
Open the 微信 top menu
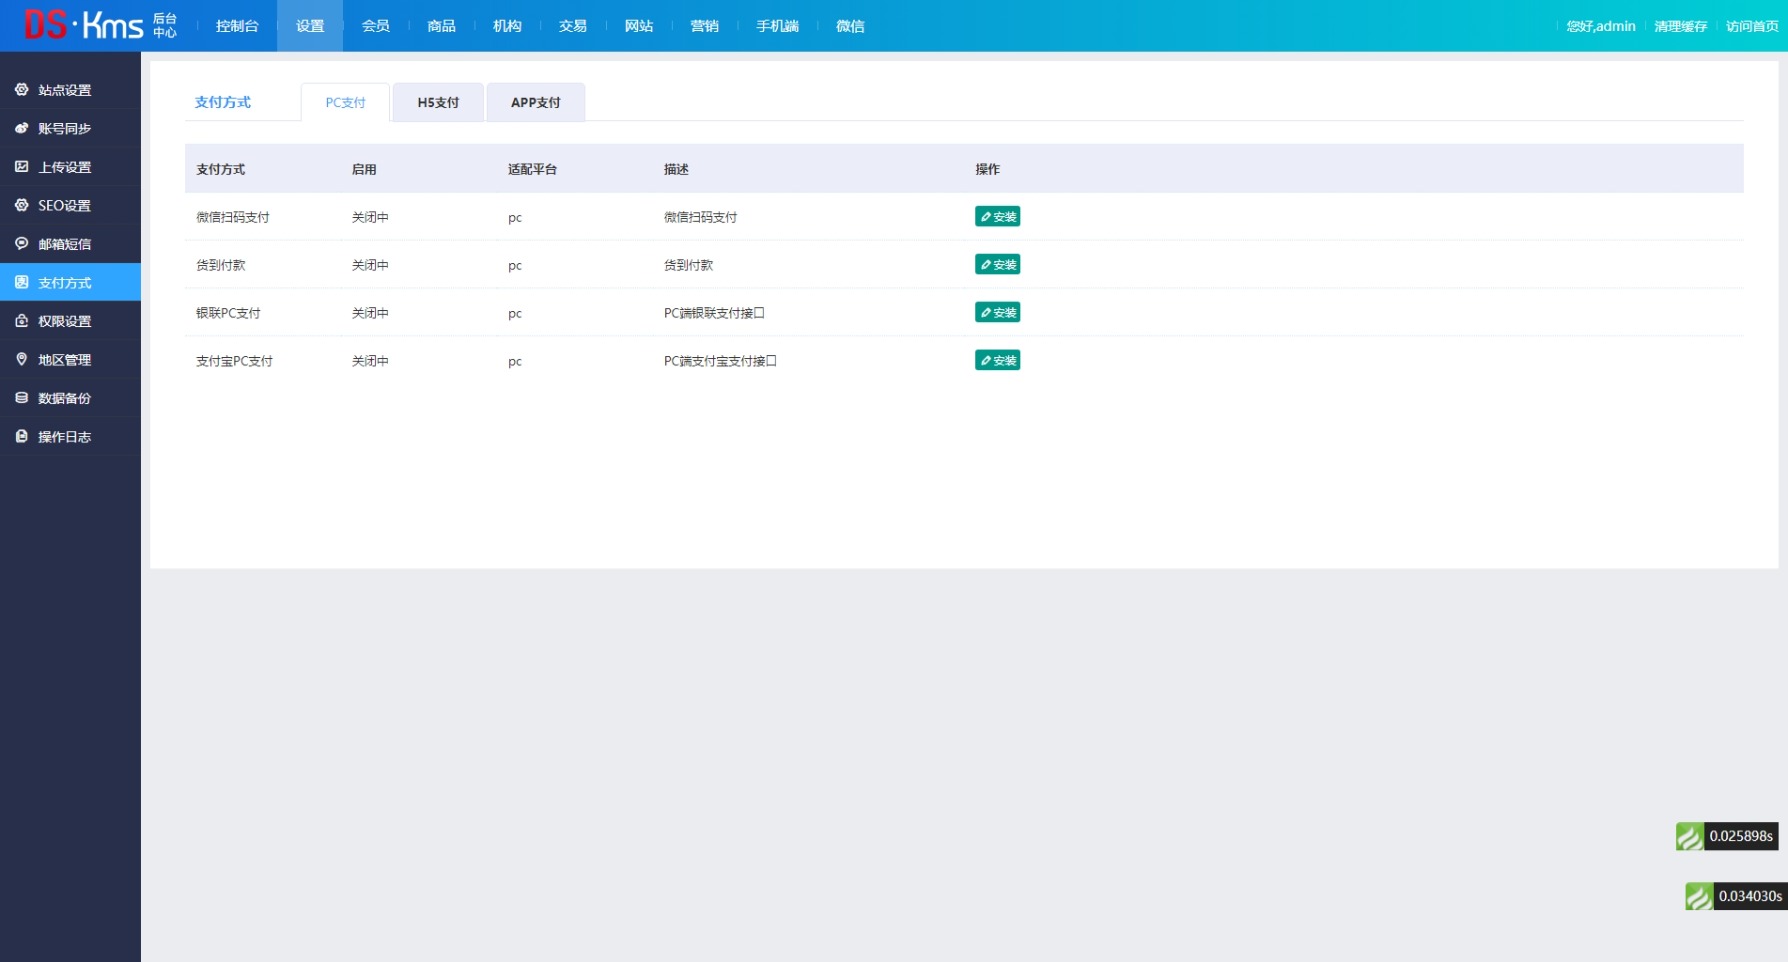point(851,26)
